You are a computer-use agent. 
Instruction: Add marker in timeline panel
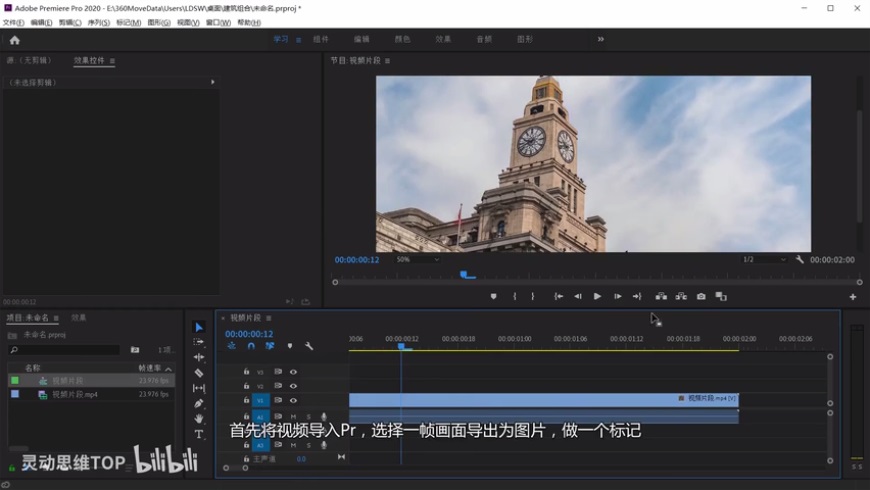pyautogui.click(x=290, y=346)
